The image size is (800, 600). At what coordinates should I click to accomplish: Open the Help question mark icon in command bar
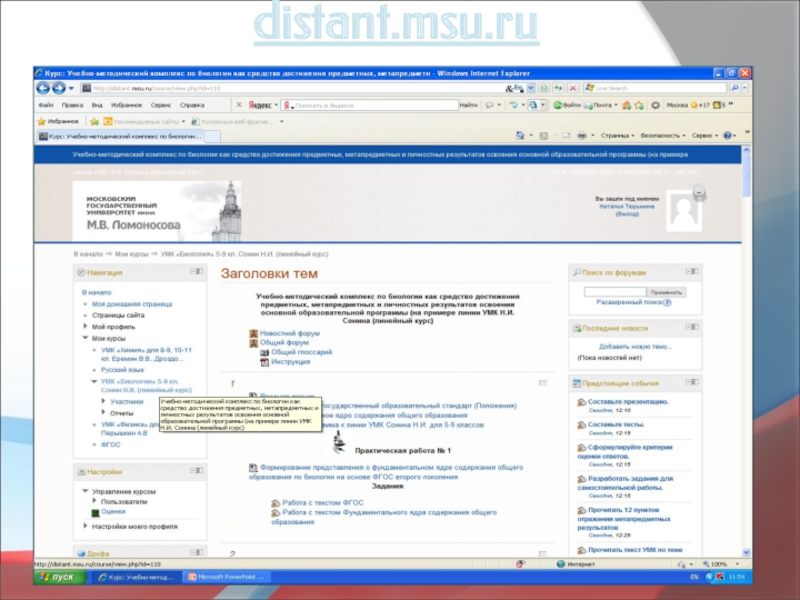point(728,136)
